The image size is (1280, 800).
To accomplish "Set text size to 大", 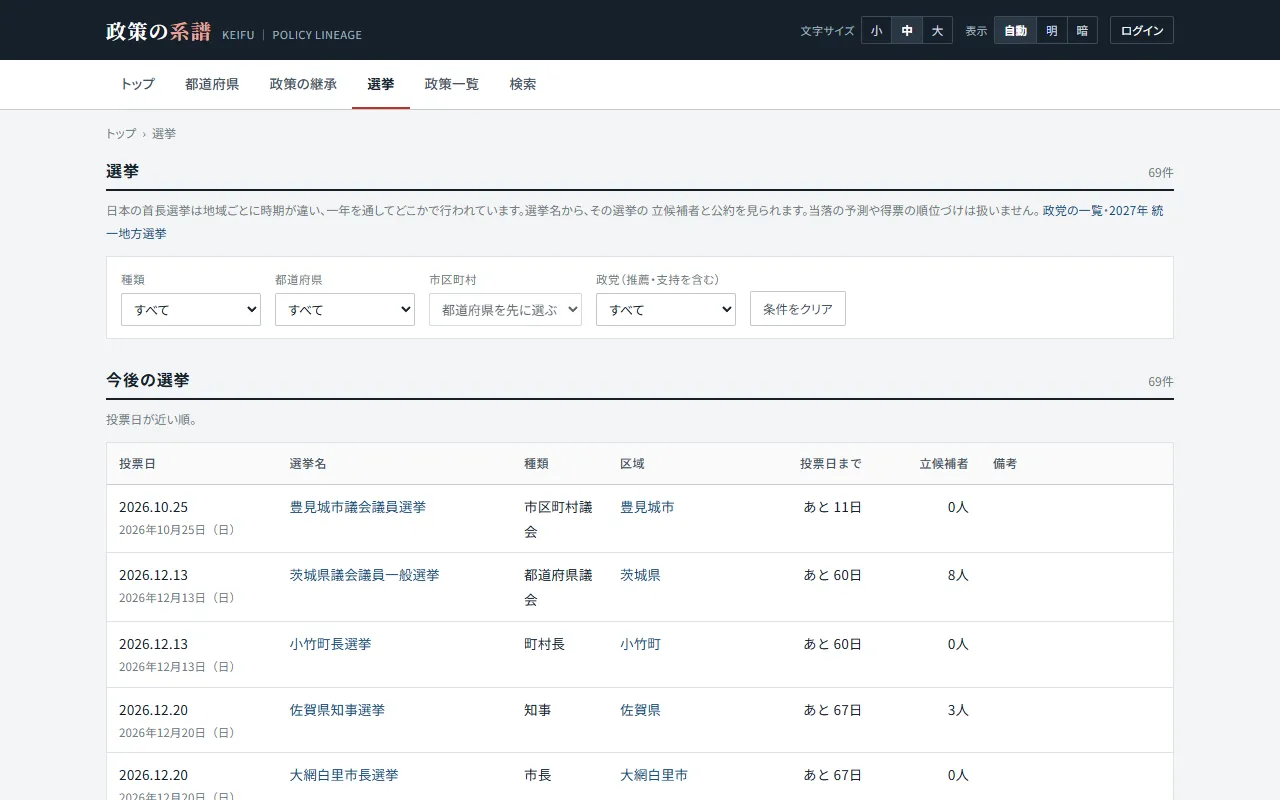I will coord(937,31).
